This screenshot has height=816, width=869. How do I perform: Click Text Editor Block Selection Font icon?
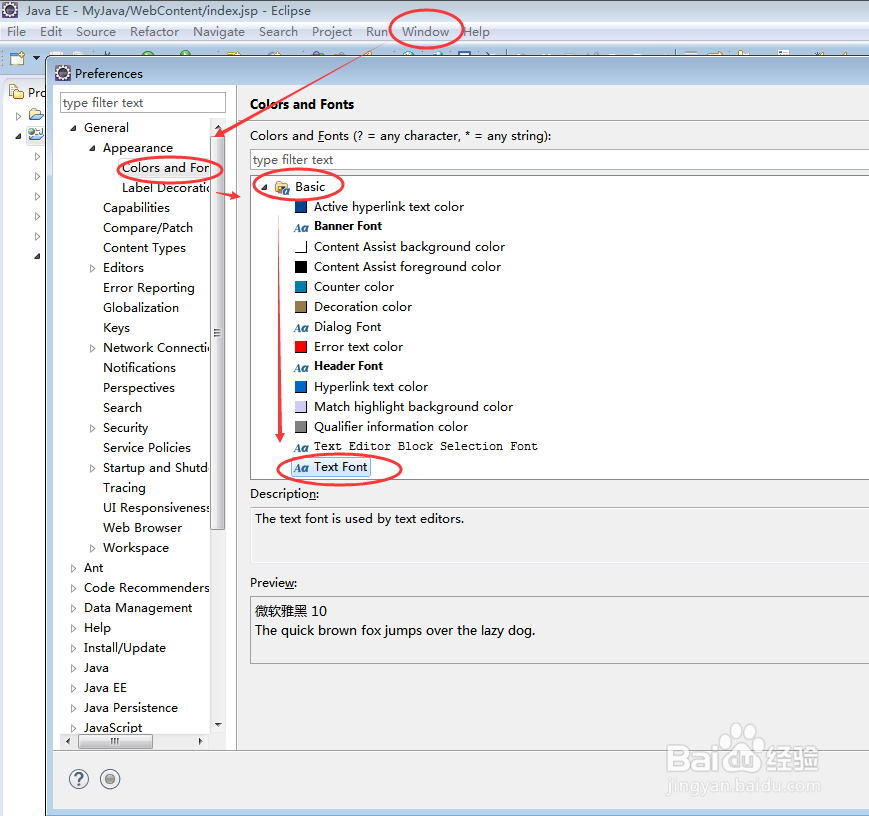pyautogui.click(x=301, y=447)
